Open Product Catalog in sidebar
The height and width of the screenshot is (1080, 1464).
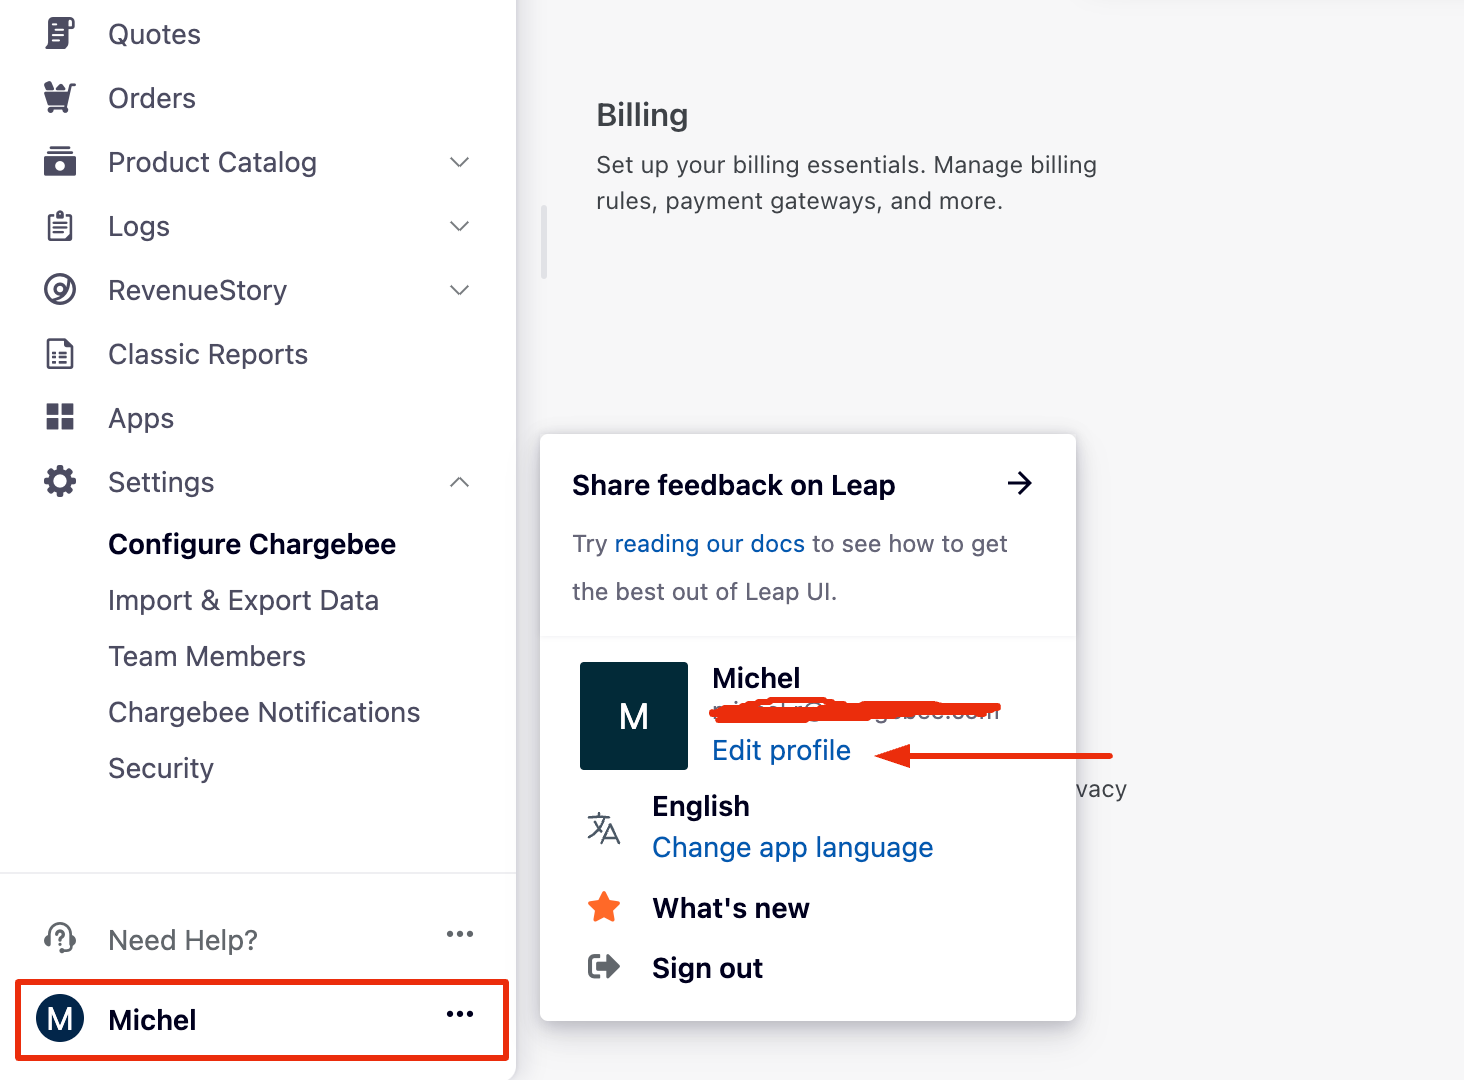point(212,162)
